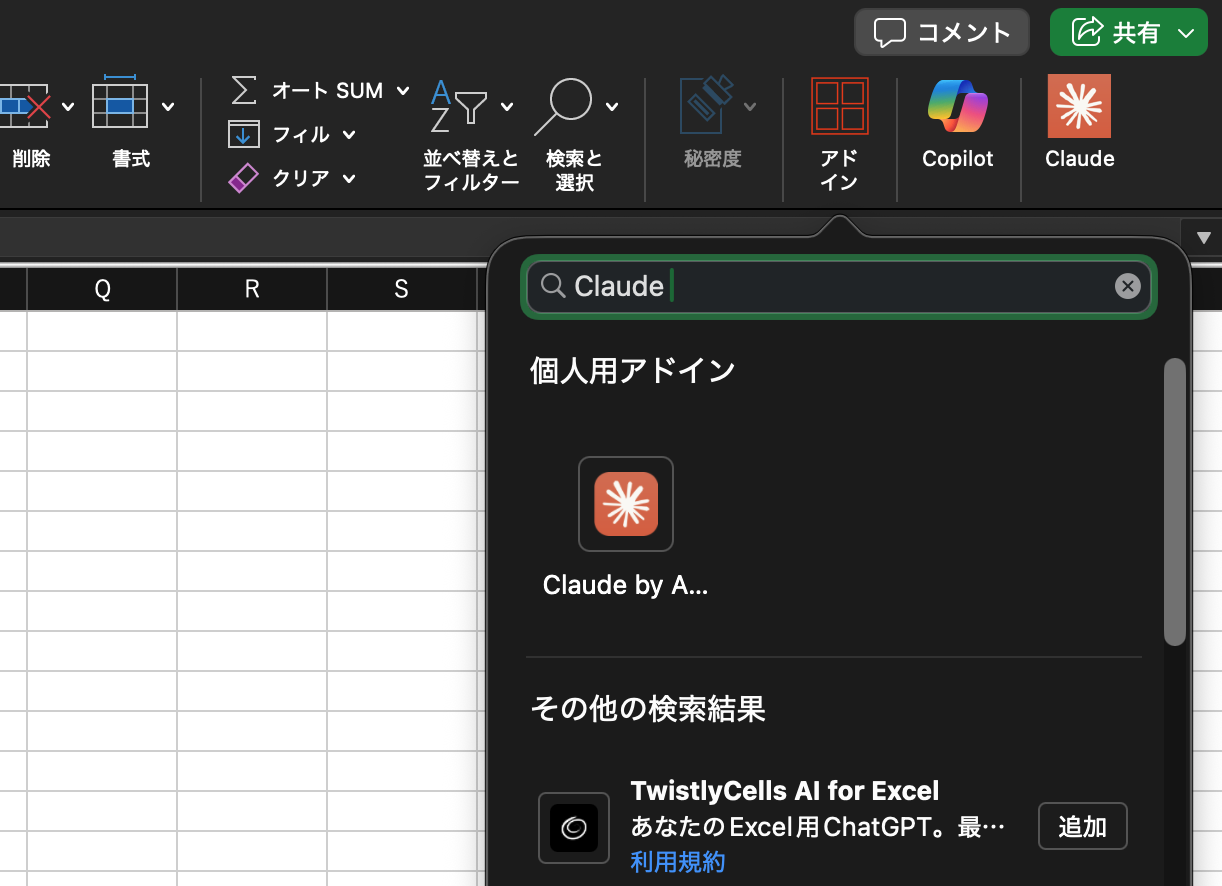
Task: Click the コメント comments button
Action: [x=942, y=33]
